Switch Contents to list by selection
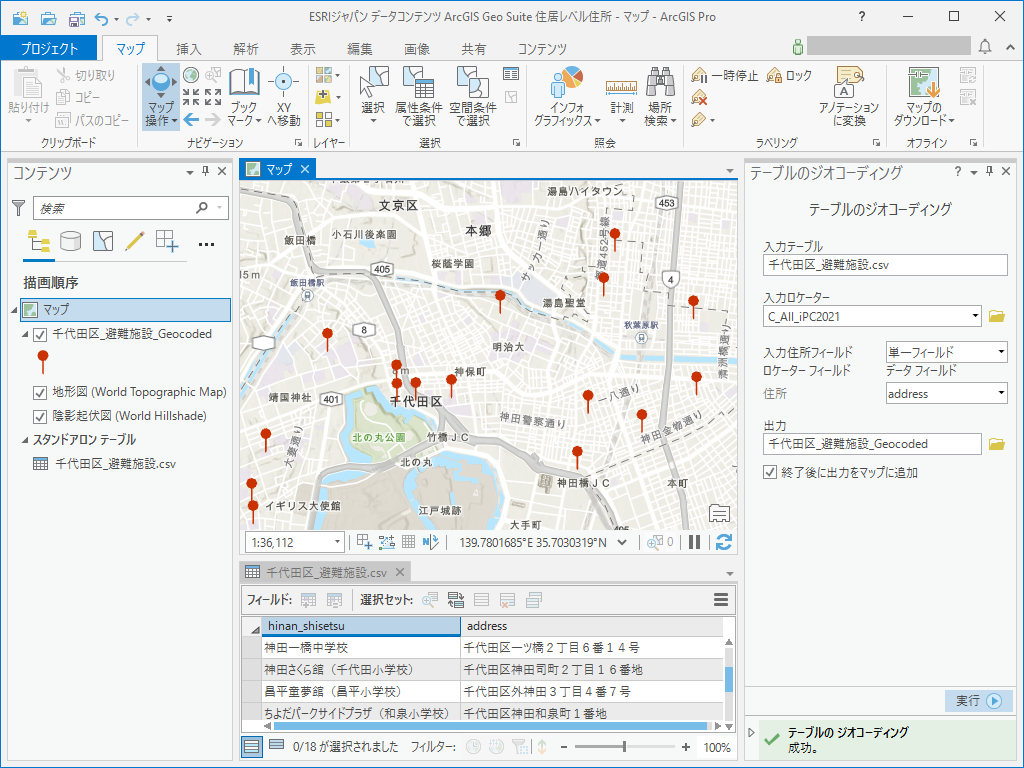Screen dimensions: 1024x768 coord(103,242)
